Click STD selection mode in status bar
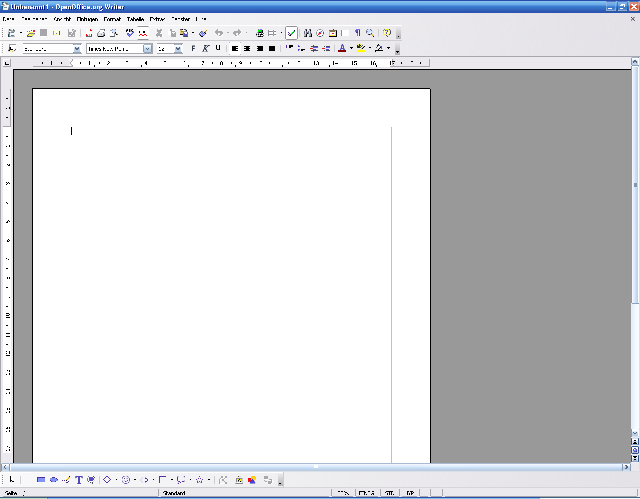 coord(389,493)
